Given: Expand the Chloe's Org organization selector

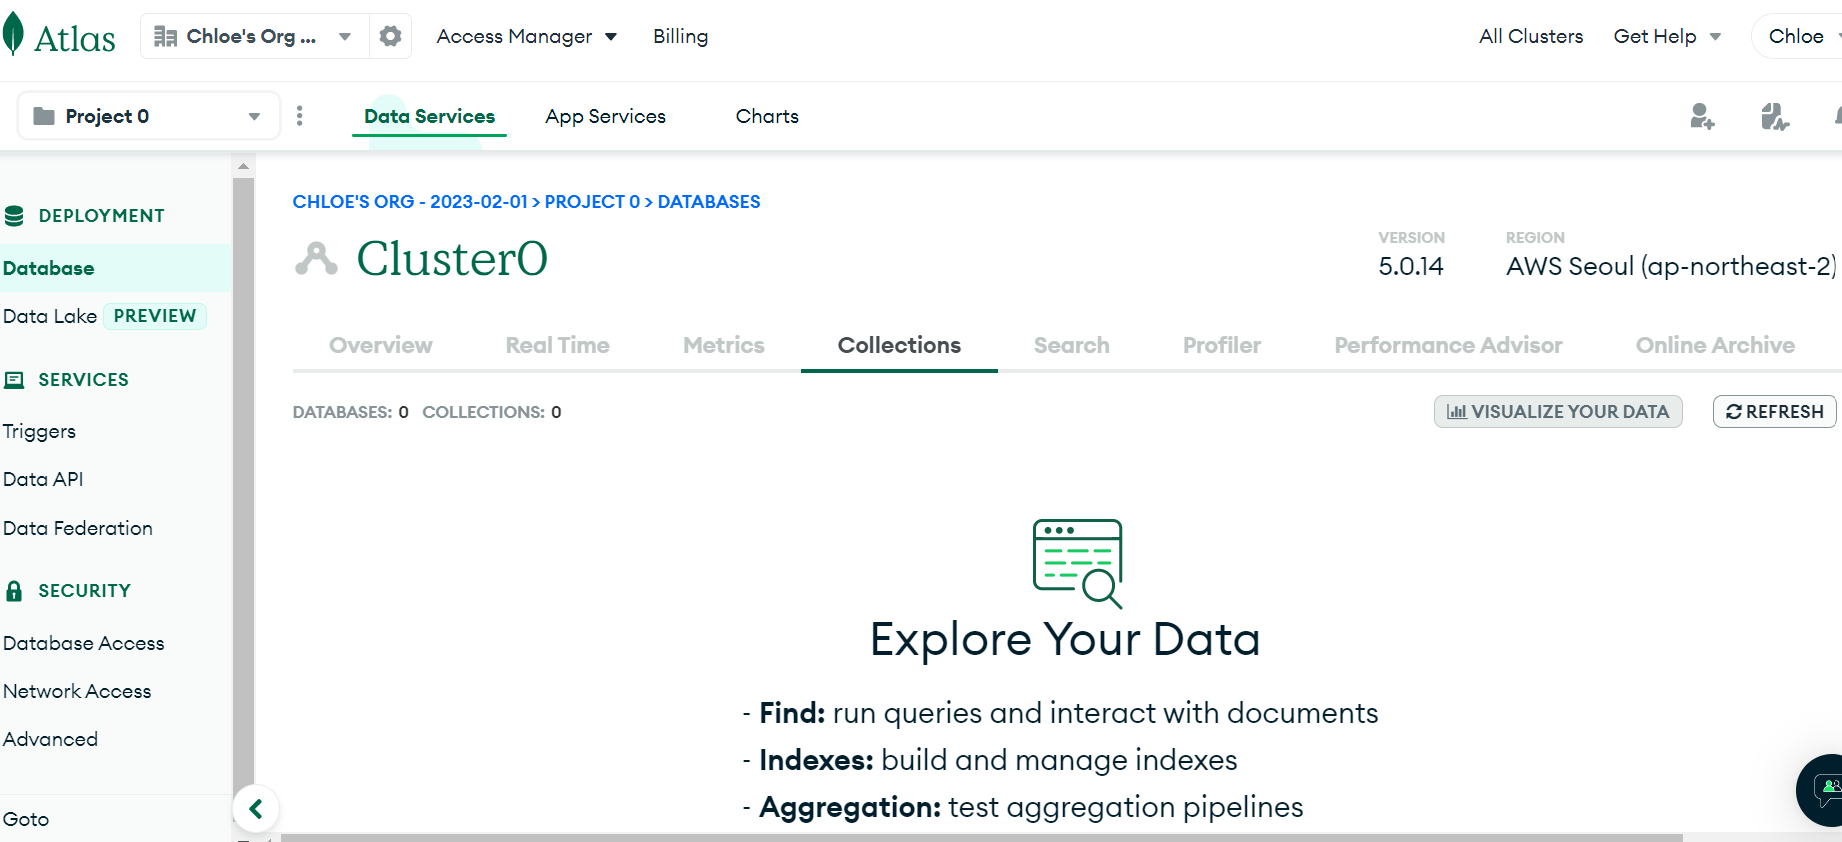Looking at the screenshot, I should tap(254, 37).
